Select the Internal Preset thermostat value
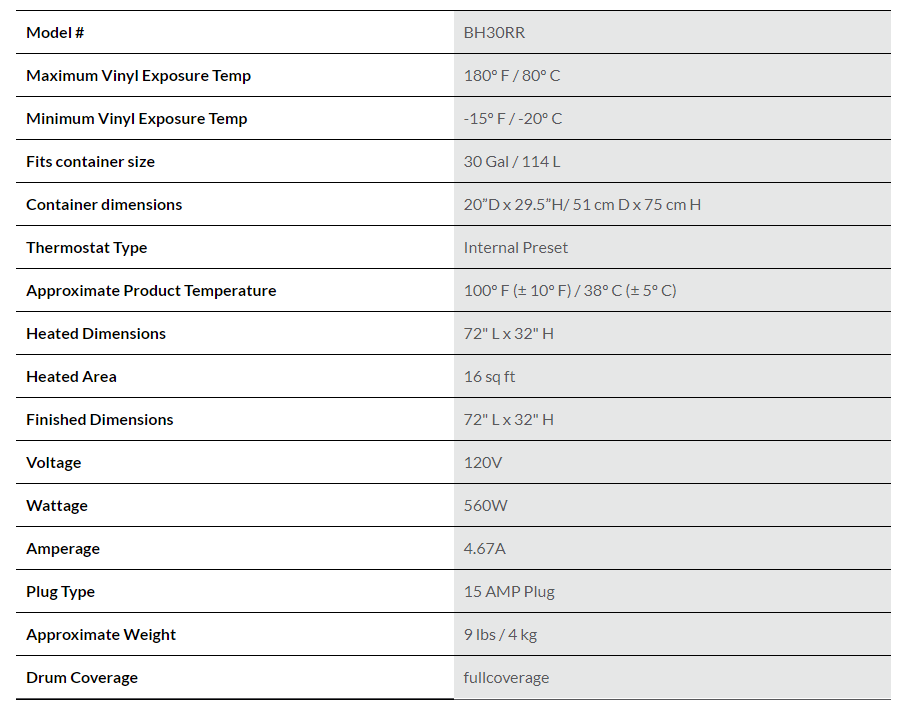The image size is (900, 713). (x=516, y=248)
